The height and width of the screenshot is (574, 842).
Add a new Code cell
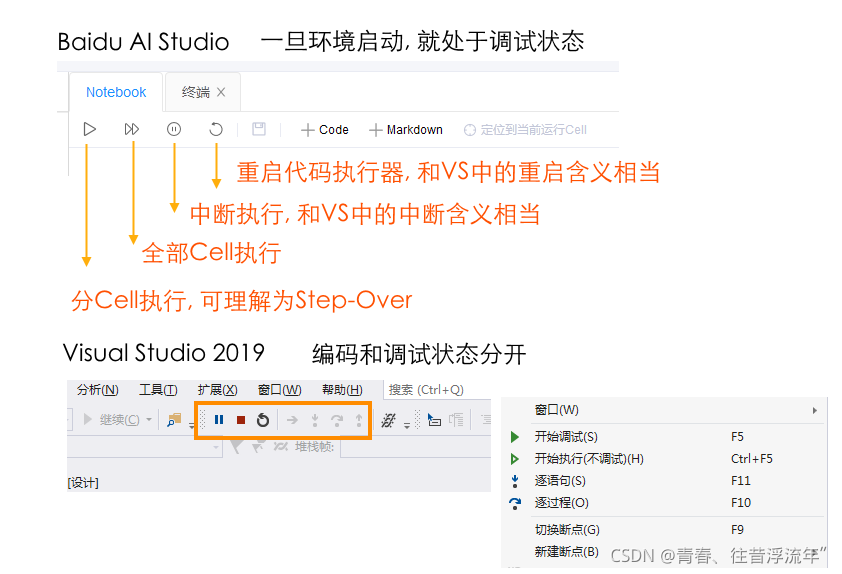[x=325, y=130]
